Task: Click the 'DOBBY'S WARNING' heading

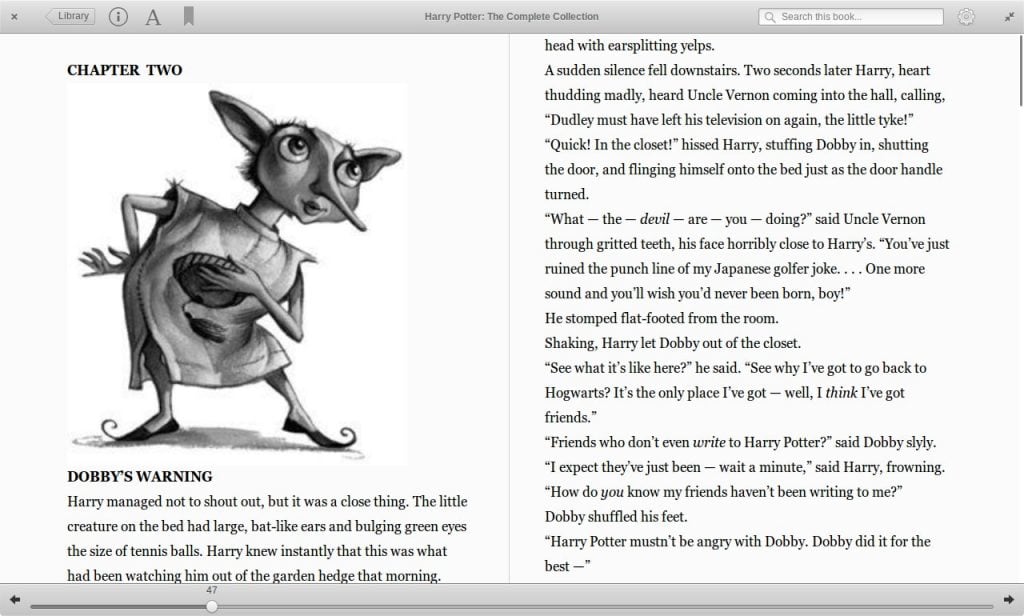Action: (140, 476)
